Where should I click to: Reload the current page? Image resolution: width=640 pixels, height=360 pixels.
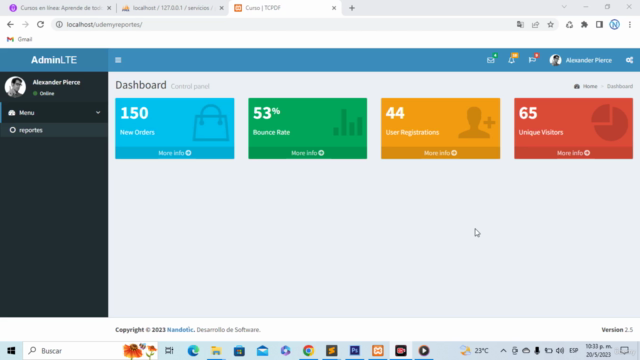pyautogui.click(x=40, y=24)
